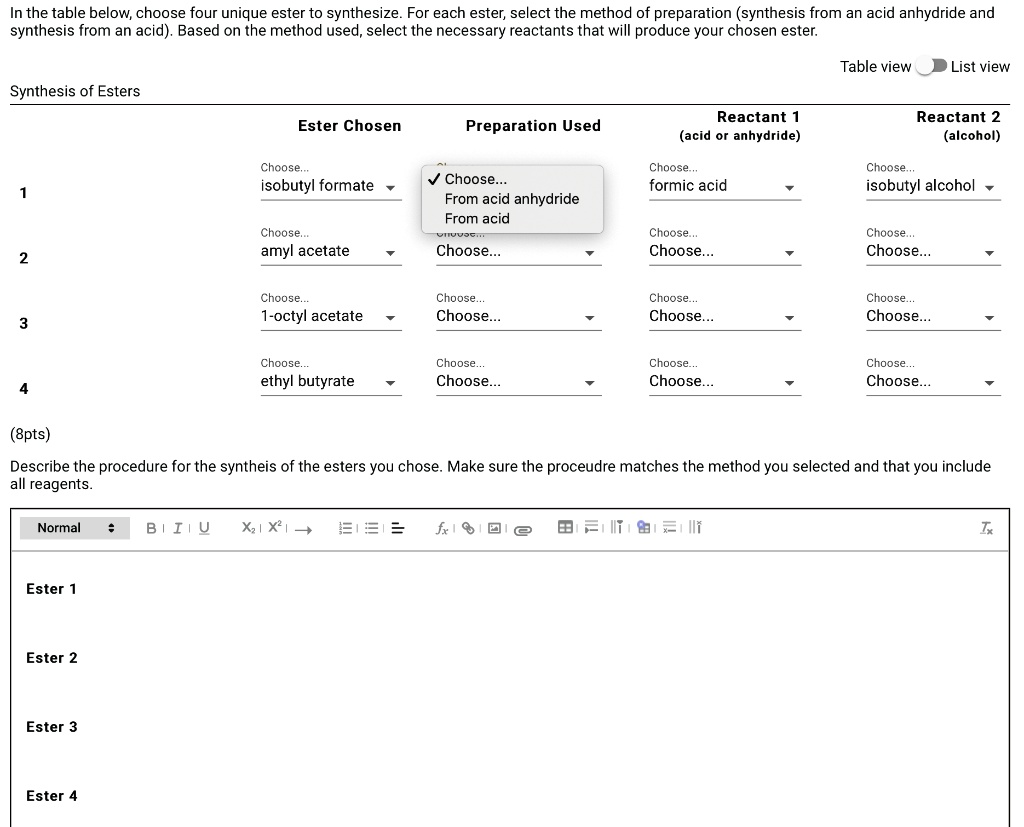Apply bold formatting in the editor
1024x827 pixels.
click(150, 527)
